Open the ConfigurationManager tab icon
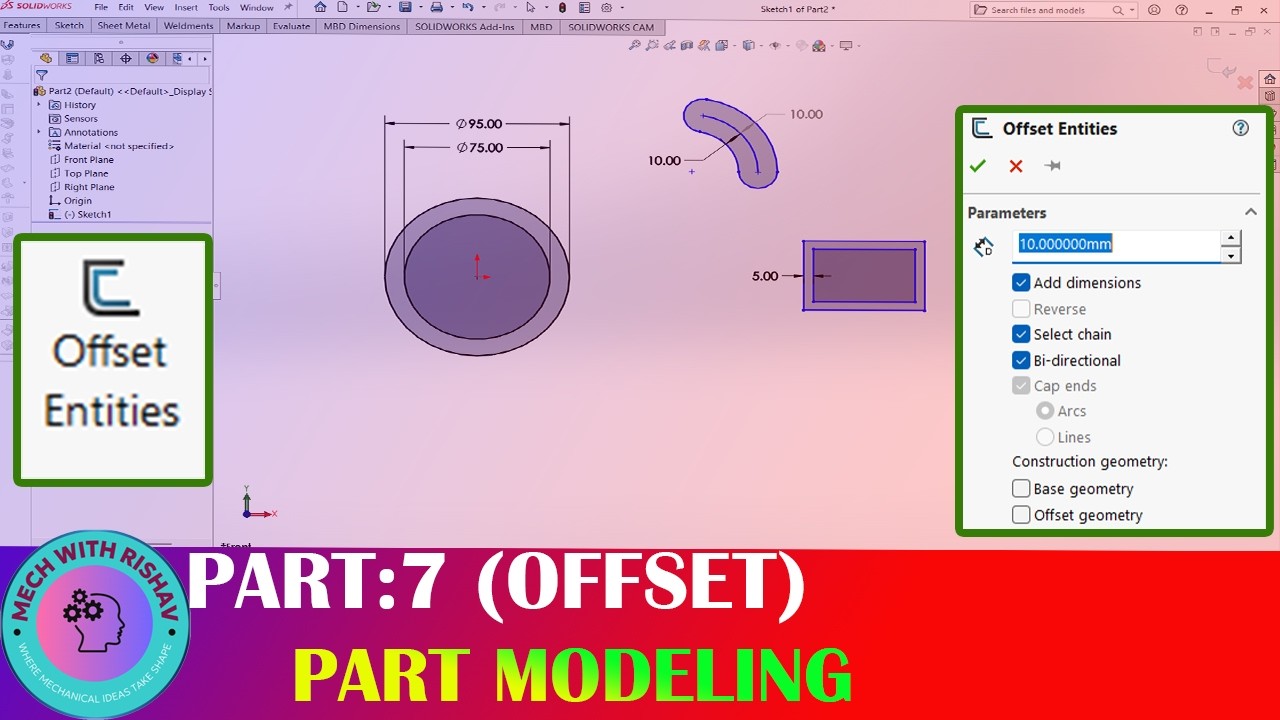This screenshot has width=1280, height=720. [x=99, y=58]
